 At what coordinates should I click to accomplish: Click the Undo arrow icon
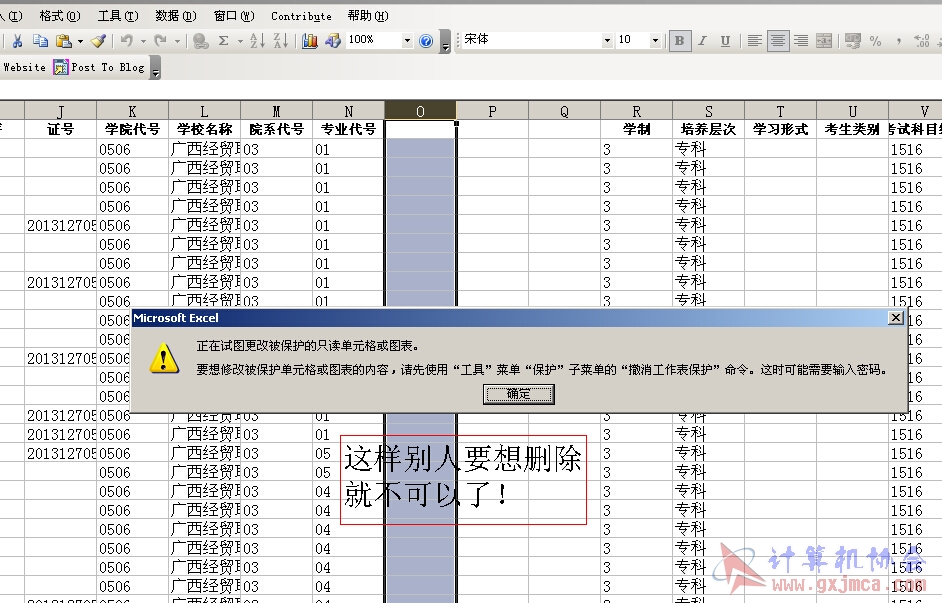tap(127, 41)
